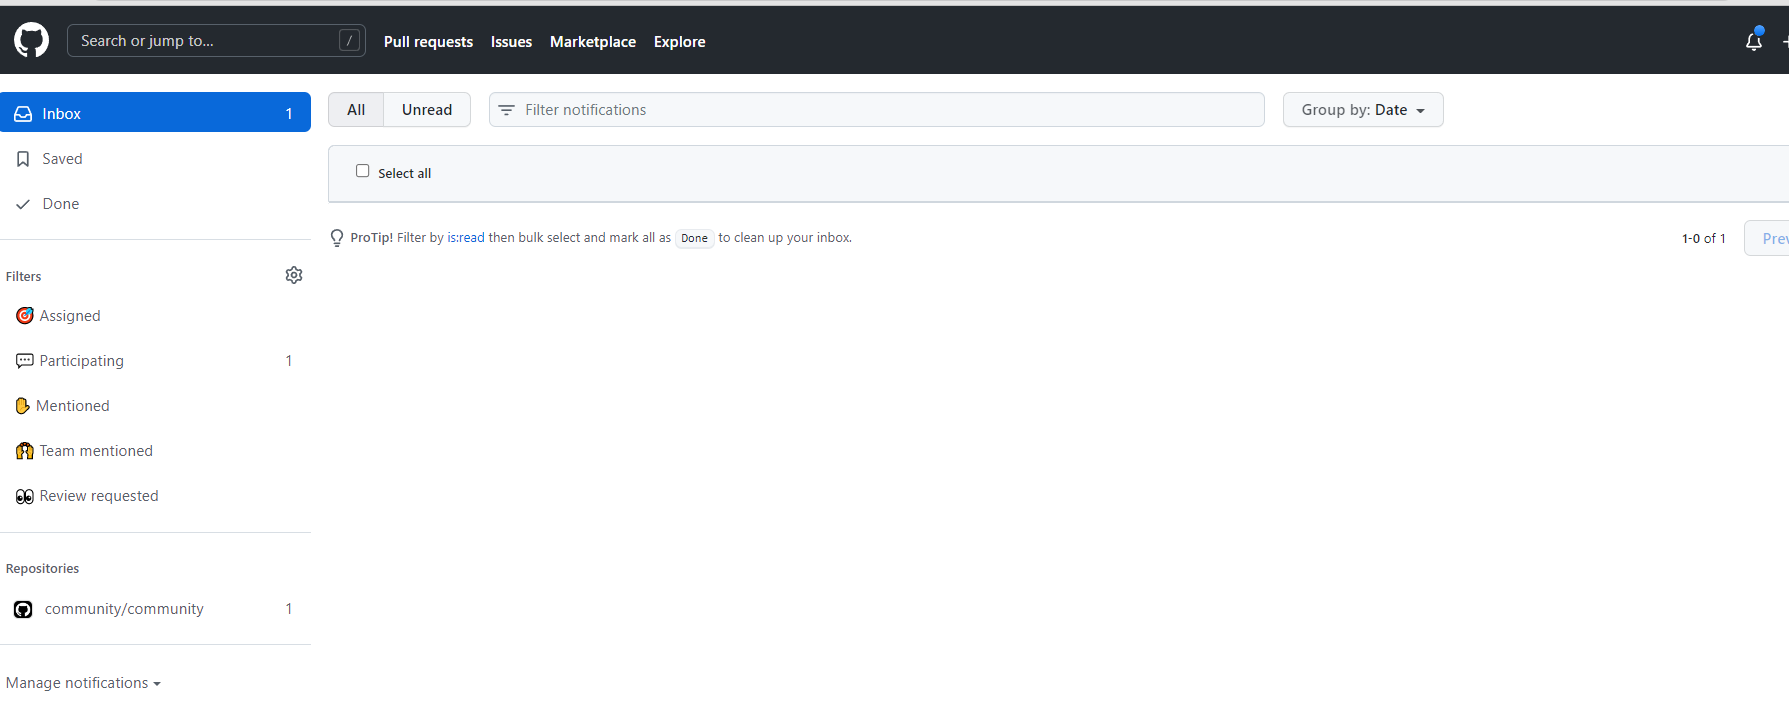This screenshot has width=1789, height=710.
Task: Open Pull requests in top navigation
Action: (428, 41)
